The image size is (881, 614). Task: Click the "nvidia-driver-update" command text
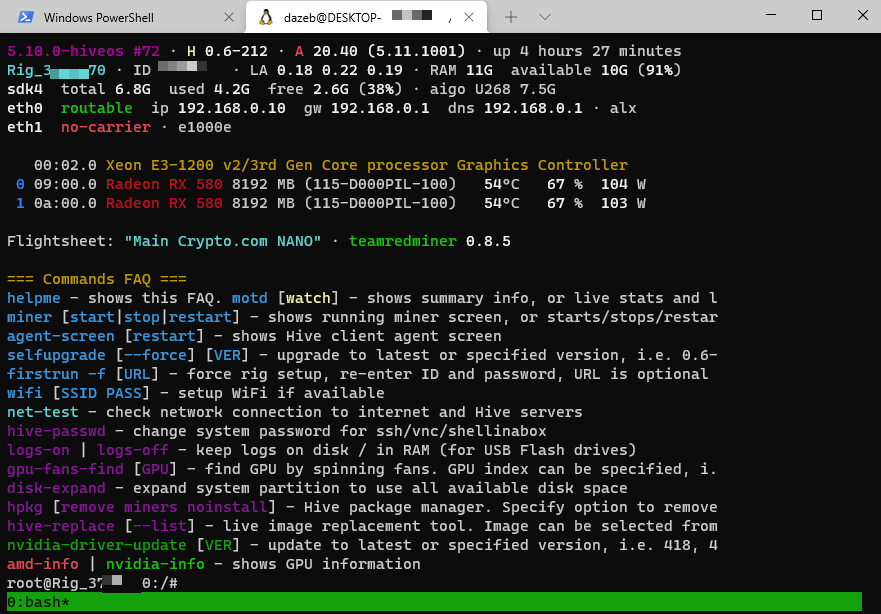tap(97, 545)
